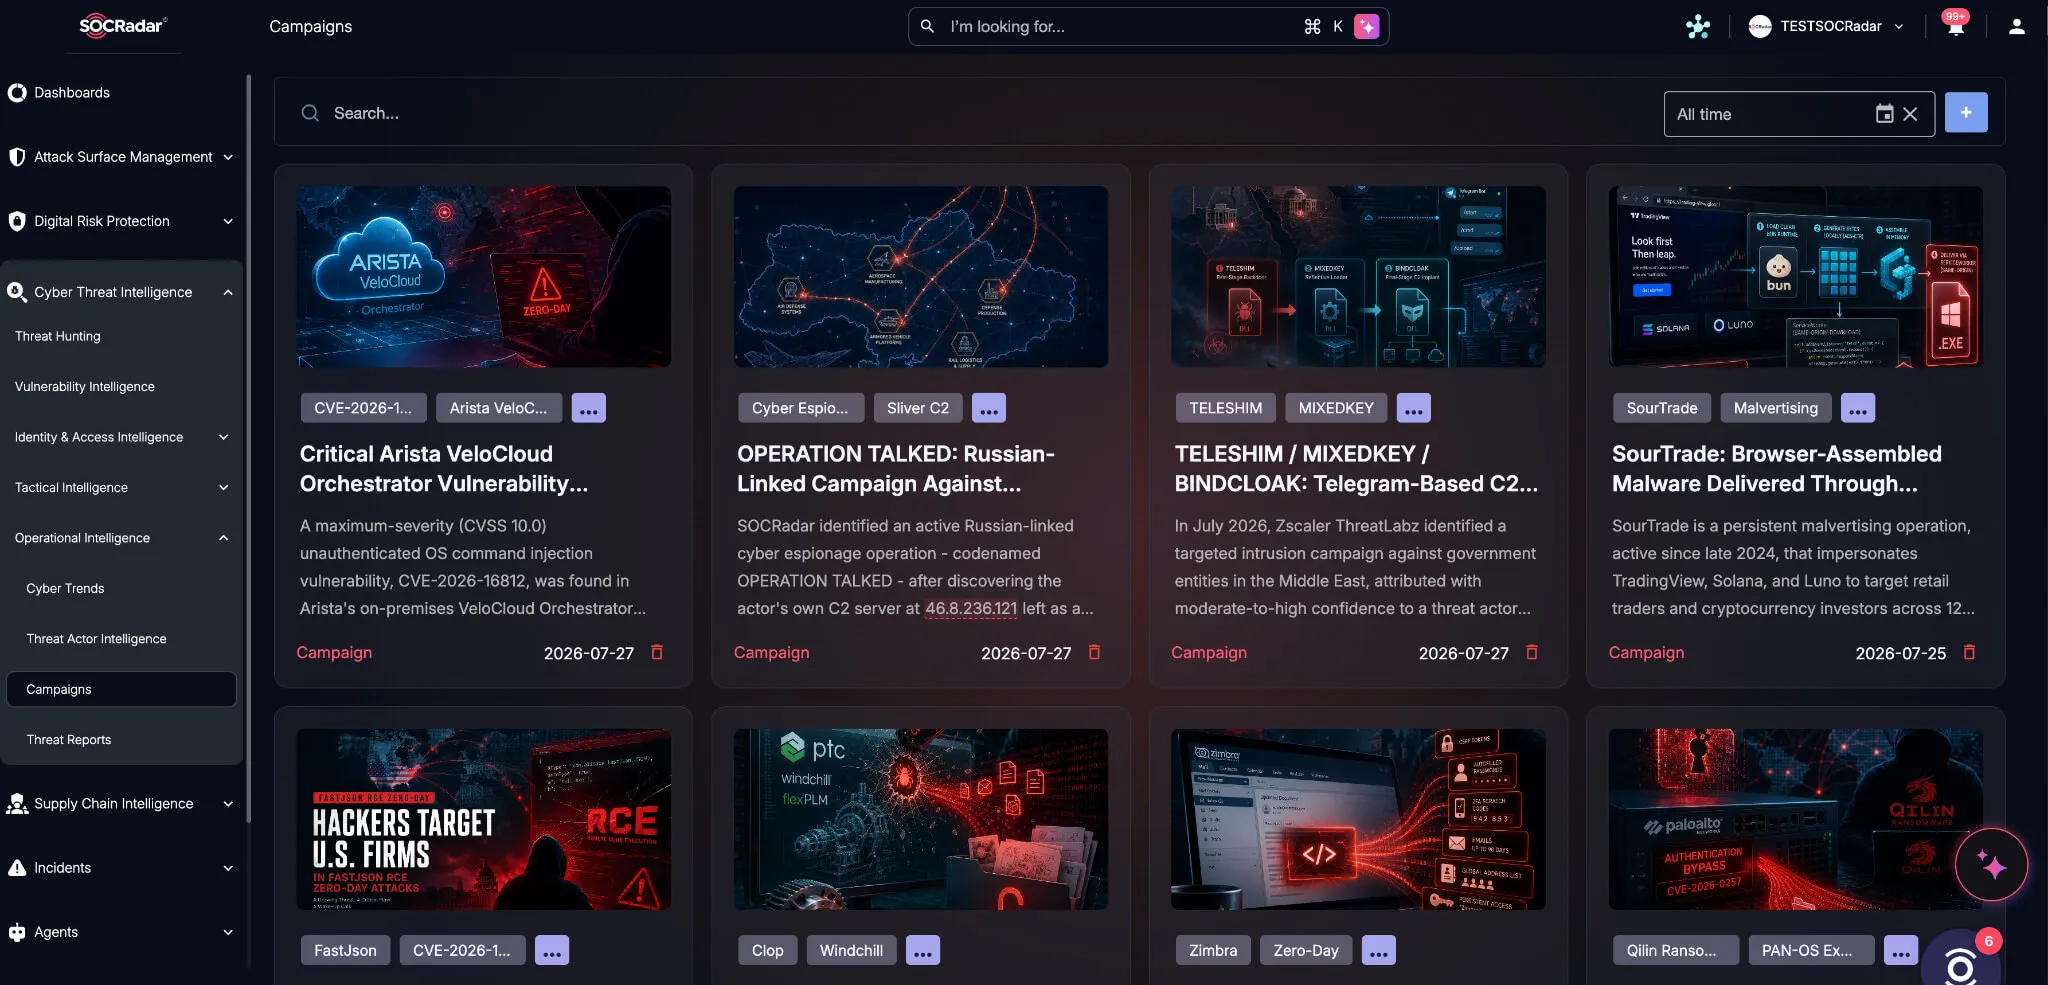
Task: Click the Sliver C2 tag
Action: [918, 408]
